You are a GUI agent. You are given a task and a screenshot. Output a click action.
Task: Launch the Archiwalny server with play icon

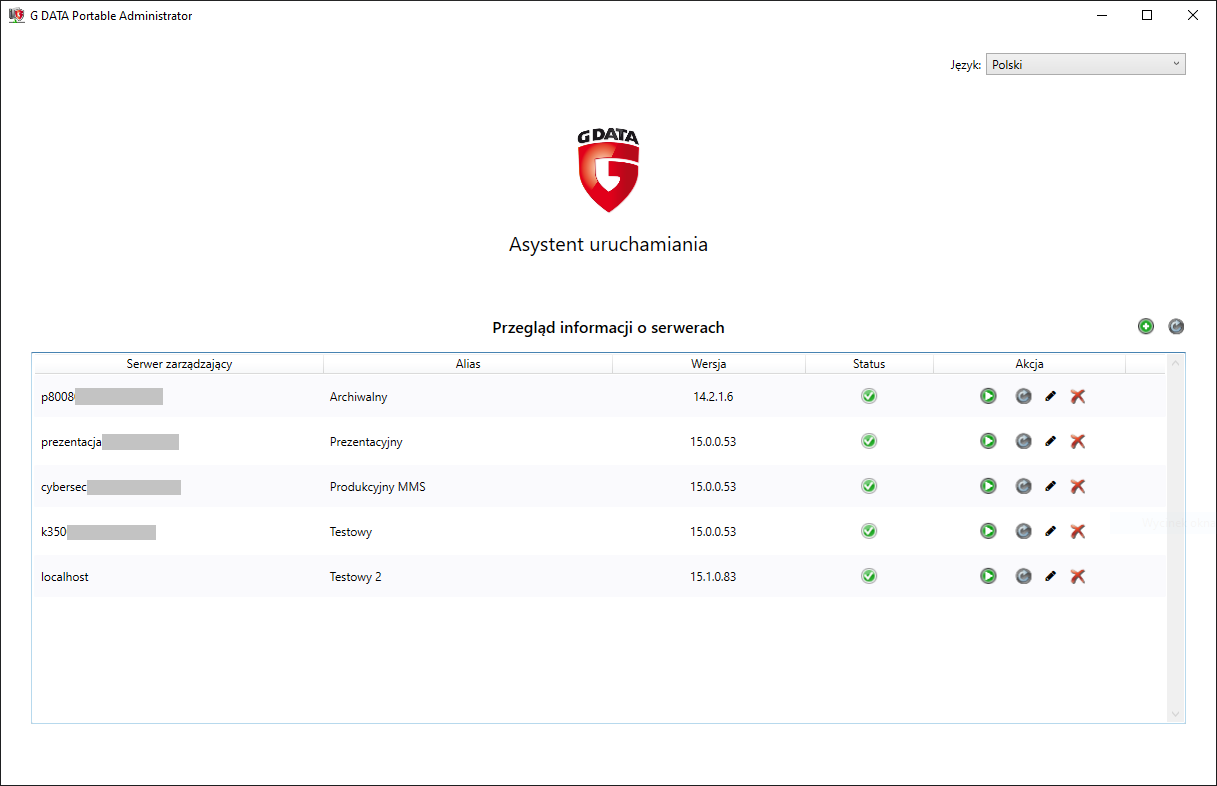point(988,396)
